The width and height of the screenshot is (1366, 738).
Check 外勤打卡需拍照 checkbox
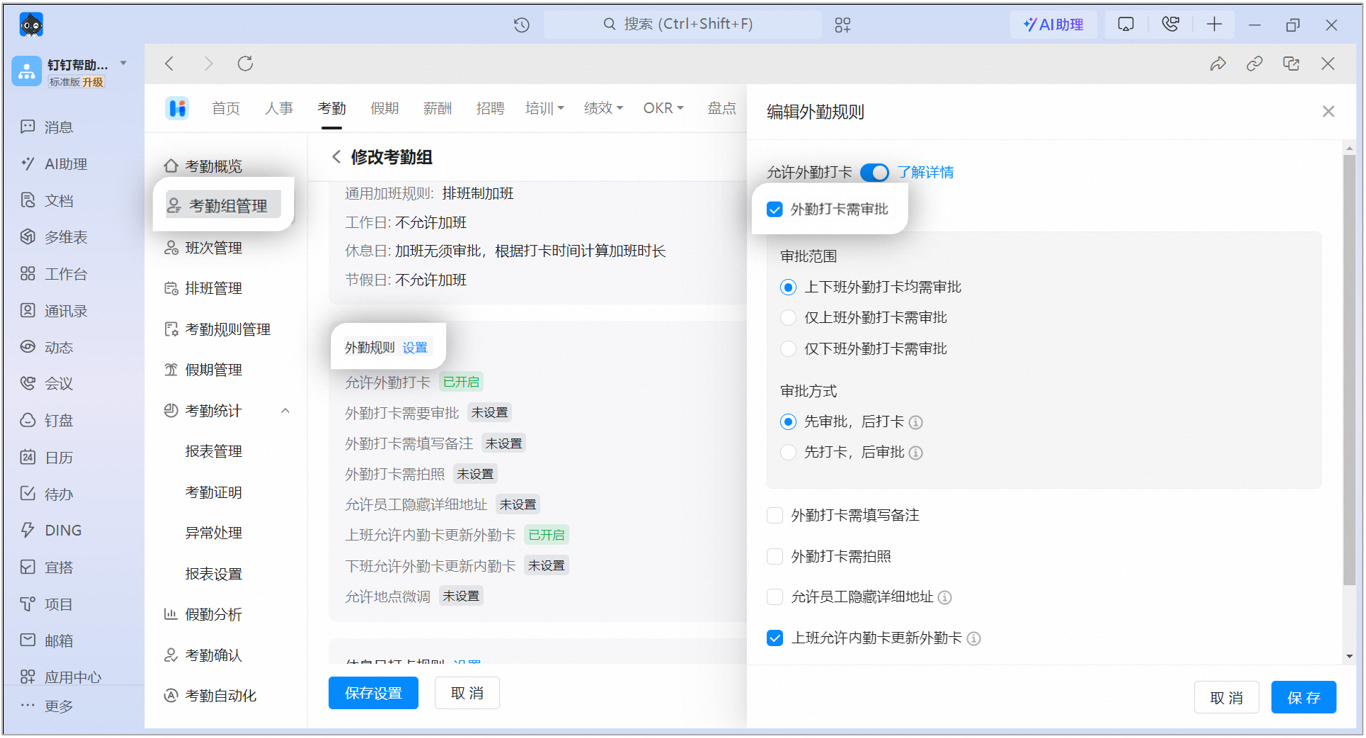pos(775,556)
